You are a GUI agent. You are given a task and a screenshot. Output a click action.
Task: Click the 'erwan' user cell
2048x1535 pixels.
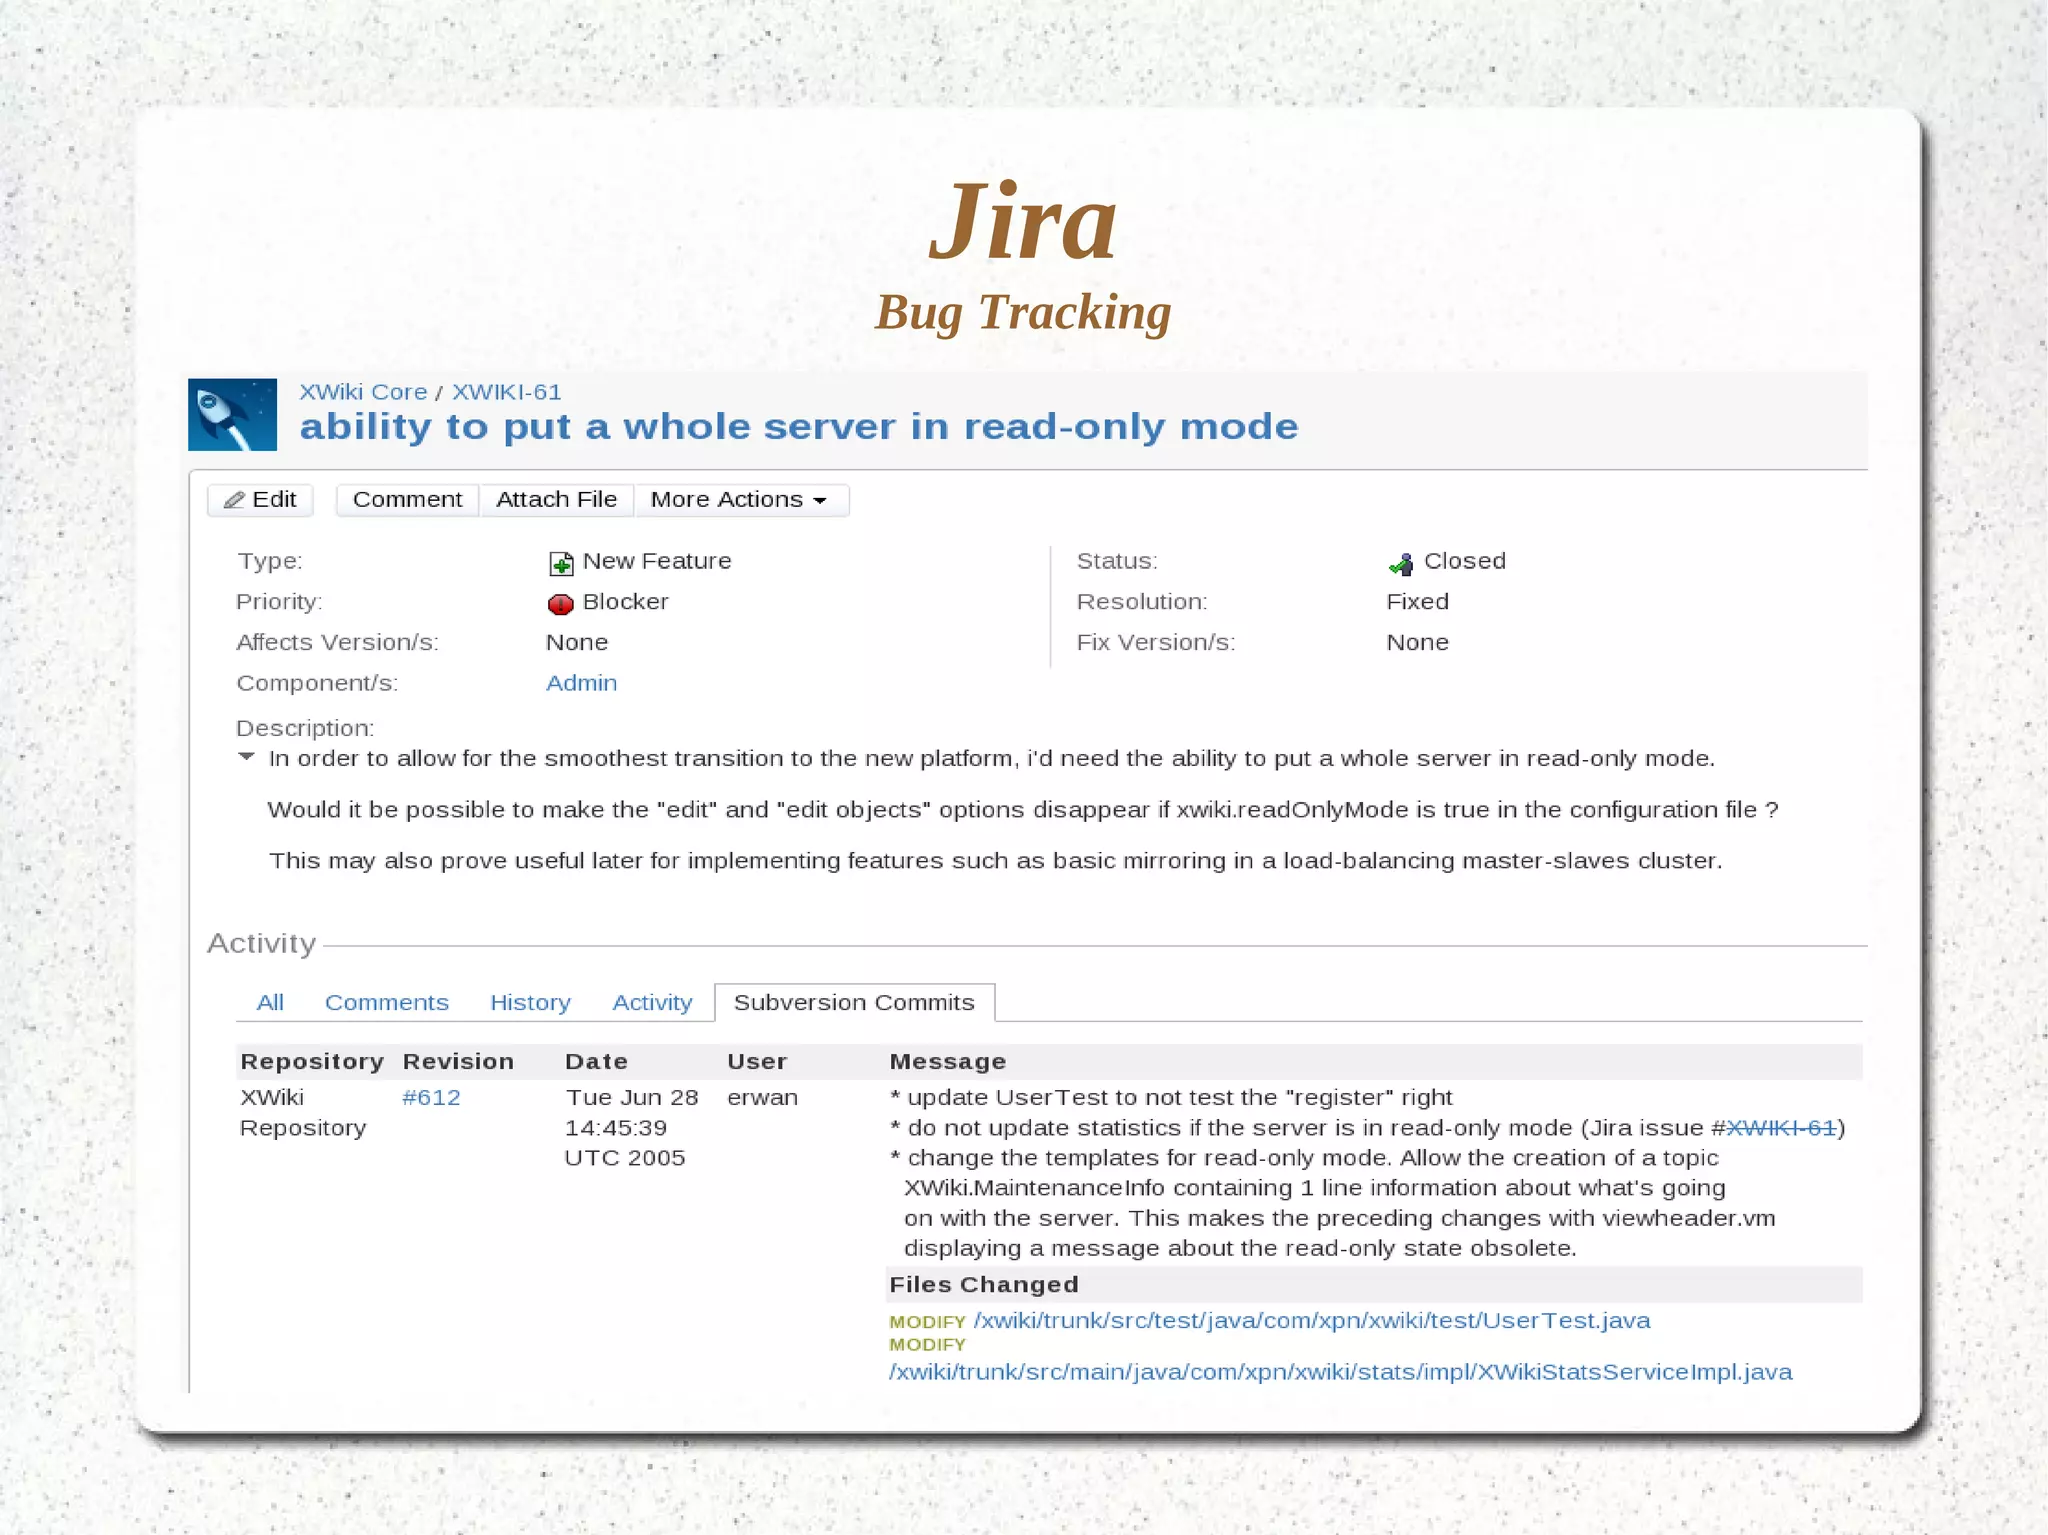pos(762,1097)
